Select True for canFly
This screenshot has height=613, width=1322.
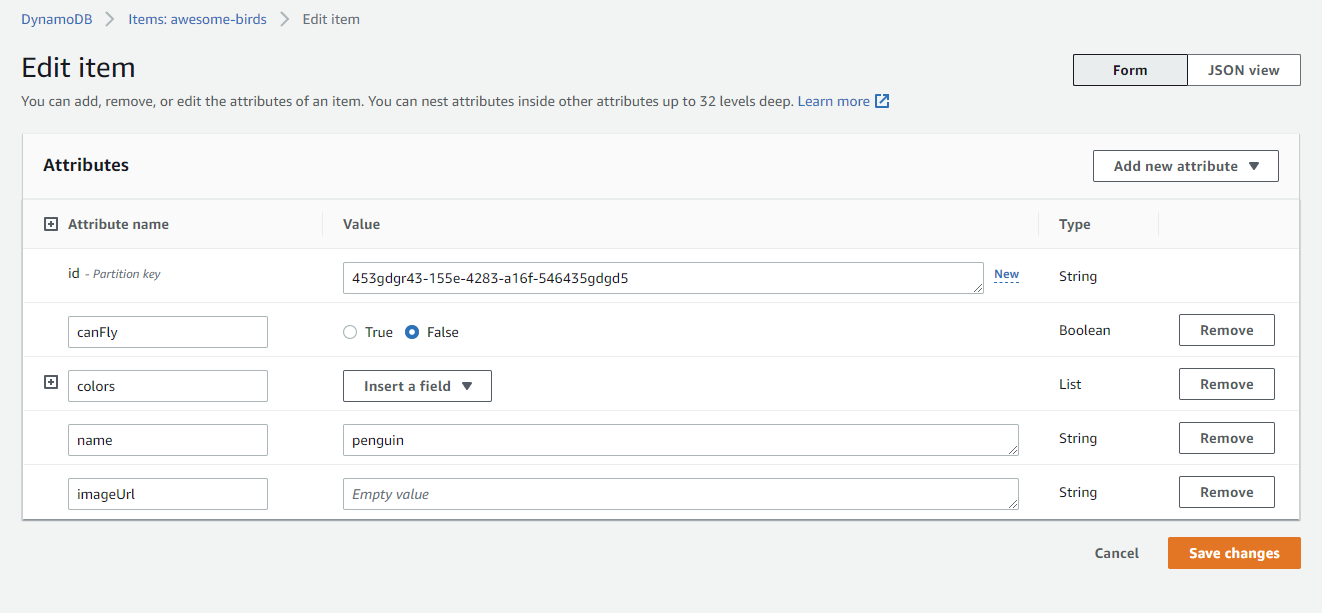tap(350, 332)
